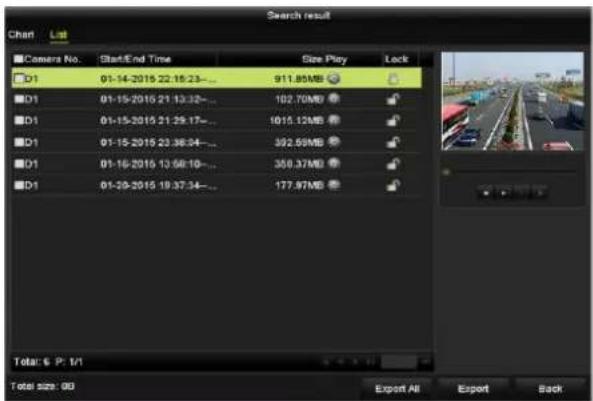Toggle select-all checkbox beside Camera No.
The width and height of the screenshot is (593, 401).
pos(18,59)
